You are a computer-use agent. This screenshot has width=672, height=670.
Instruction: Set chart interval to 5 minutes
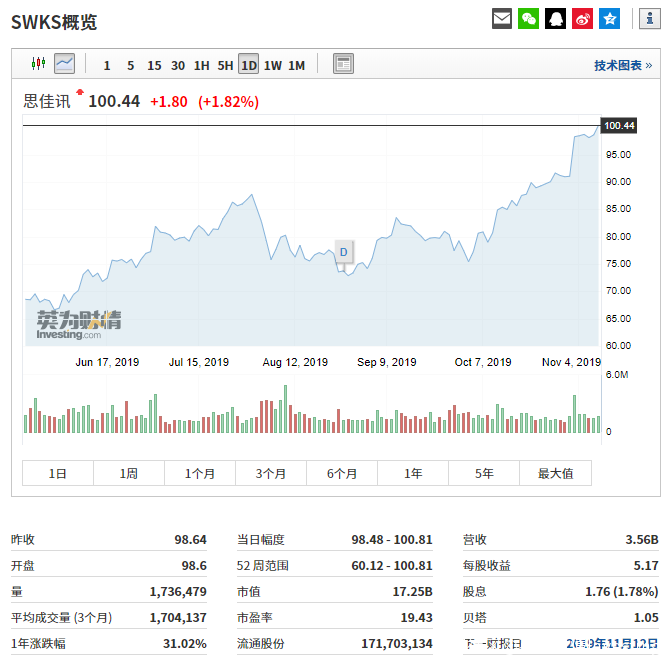130,66
